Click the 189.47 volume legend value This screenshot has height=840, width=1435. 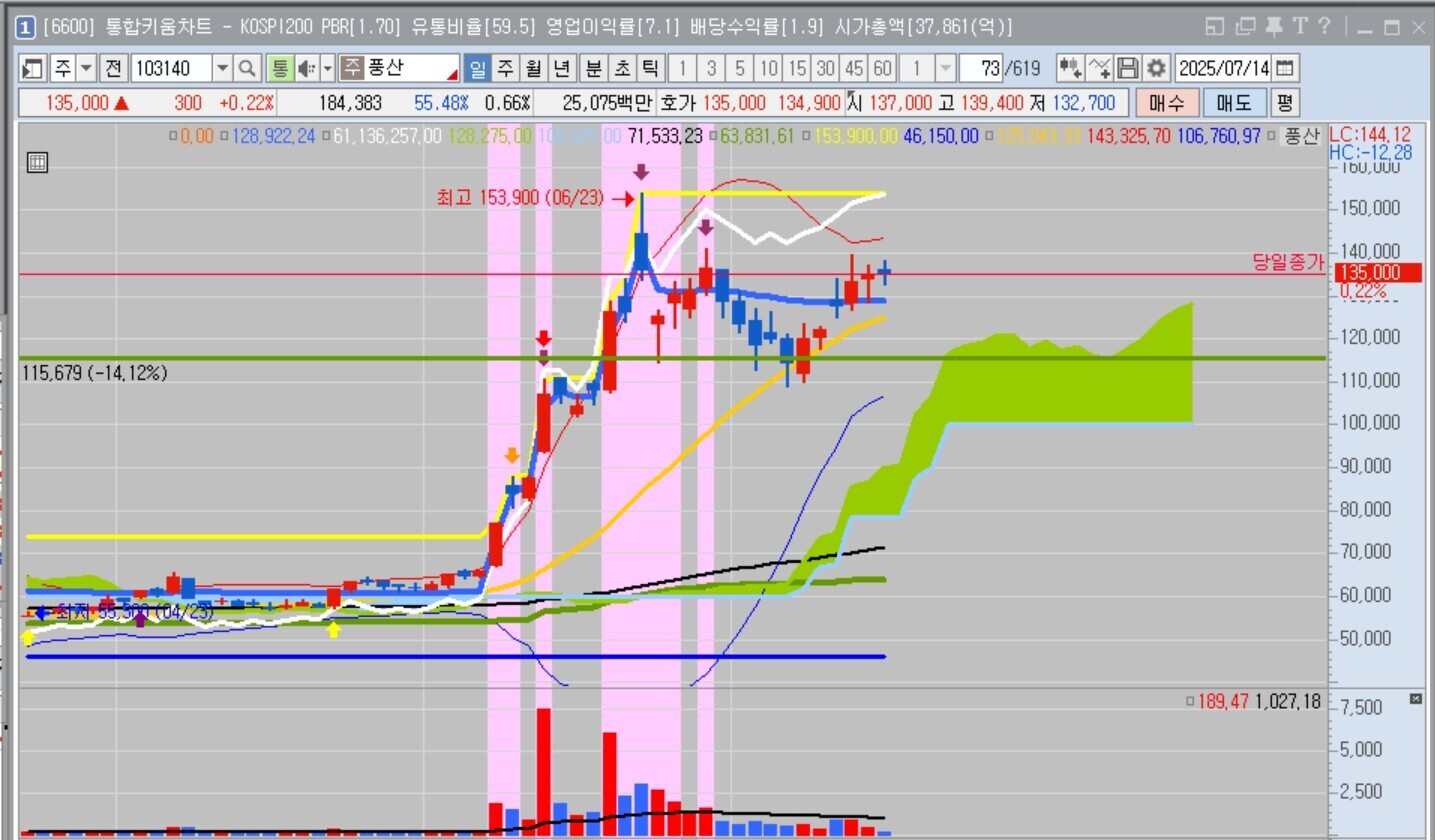tap(1222, 702)
